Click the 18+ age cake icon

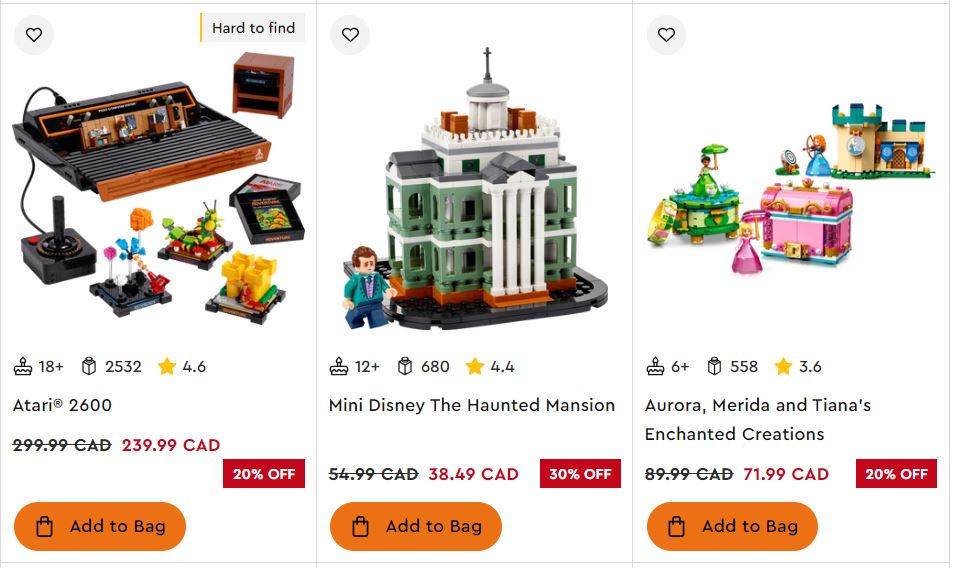pos(23,366)
